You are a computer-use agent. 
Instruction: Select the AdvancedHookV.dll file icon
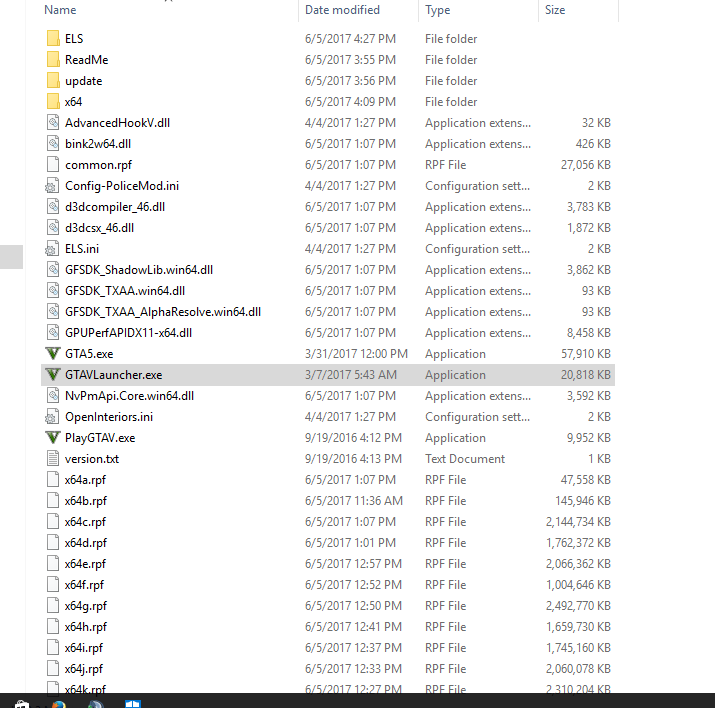click(x=53, y=123)
